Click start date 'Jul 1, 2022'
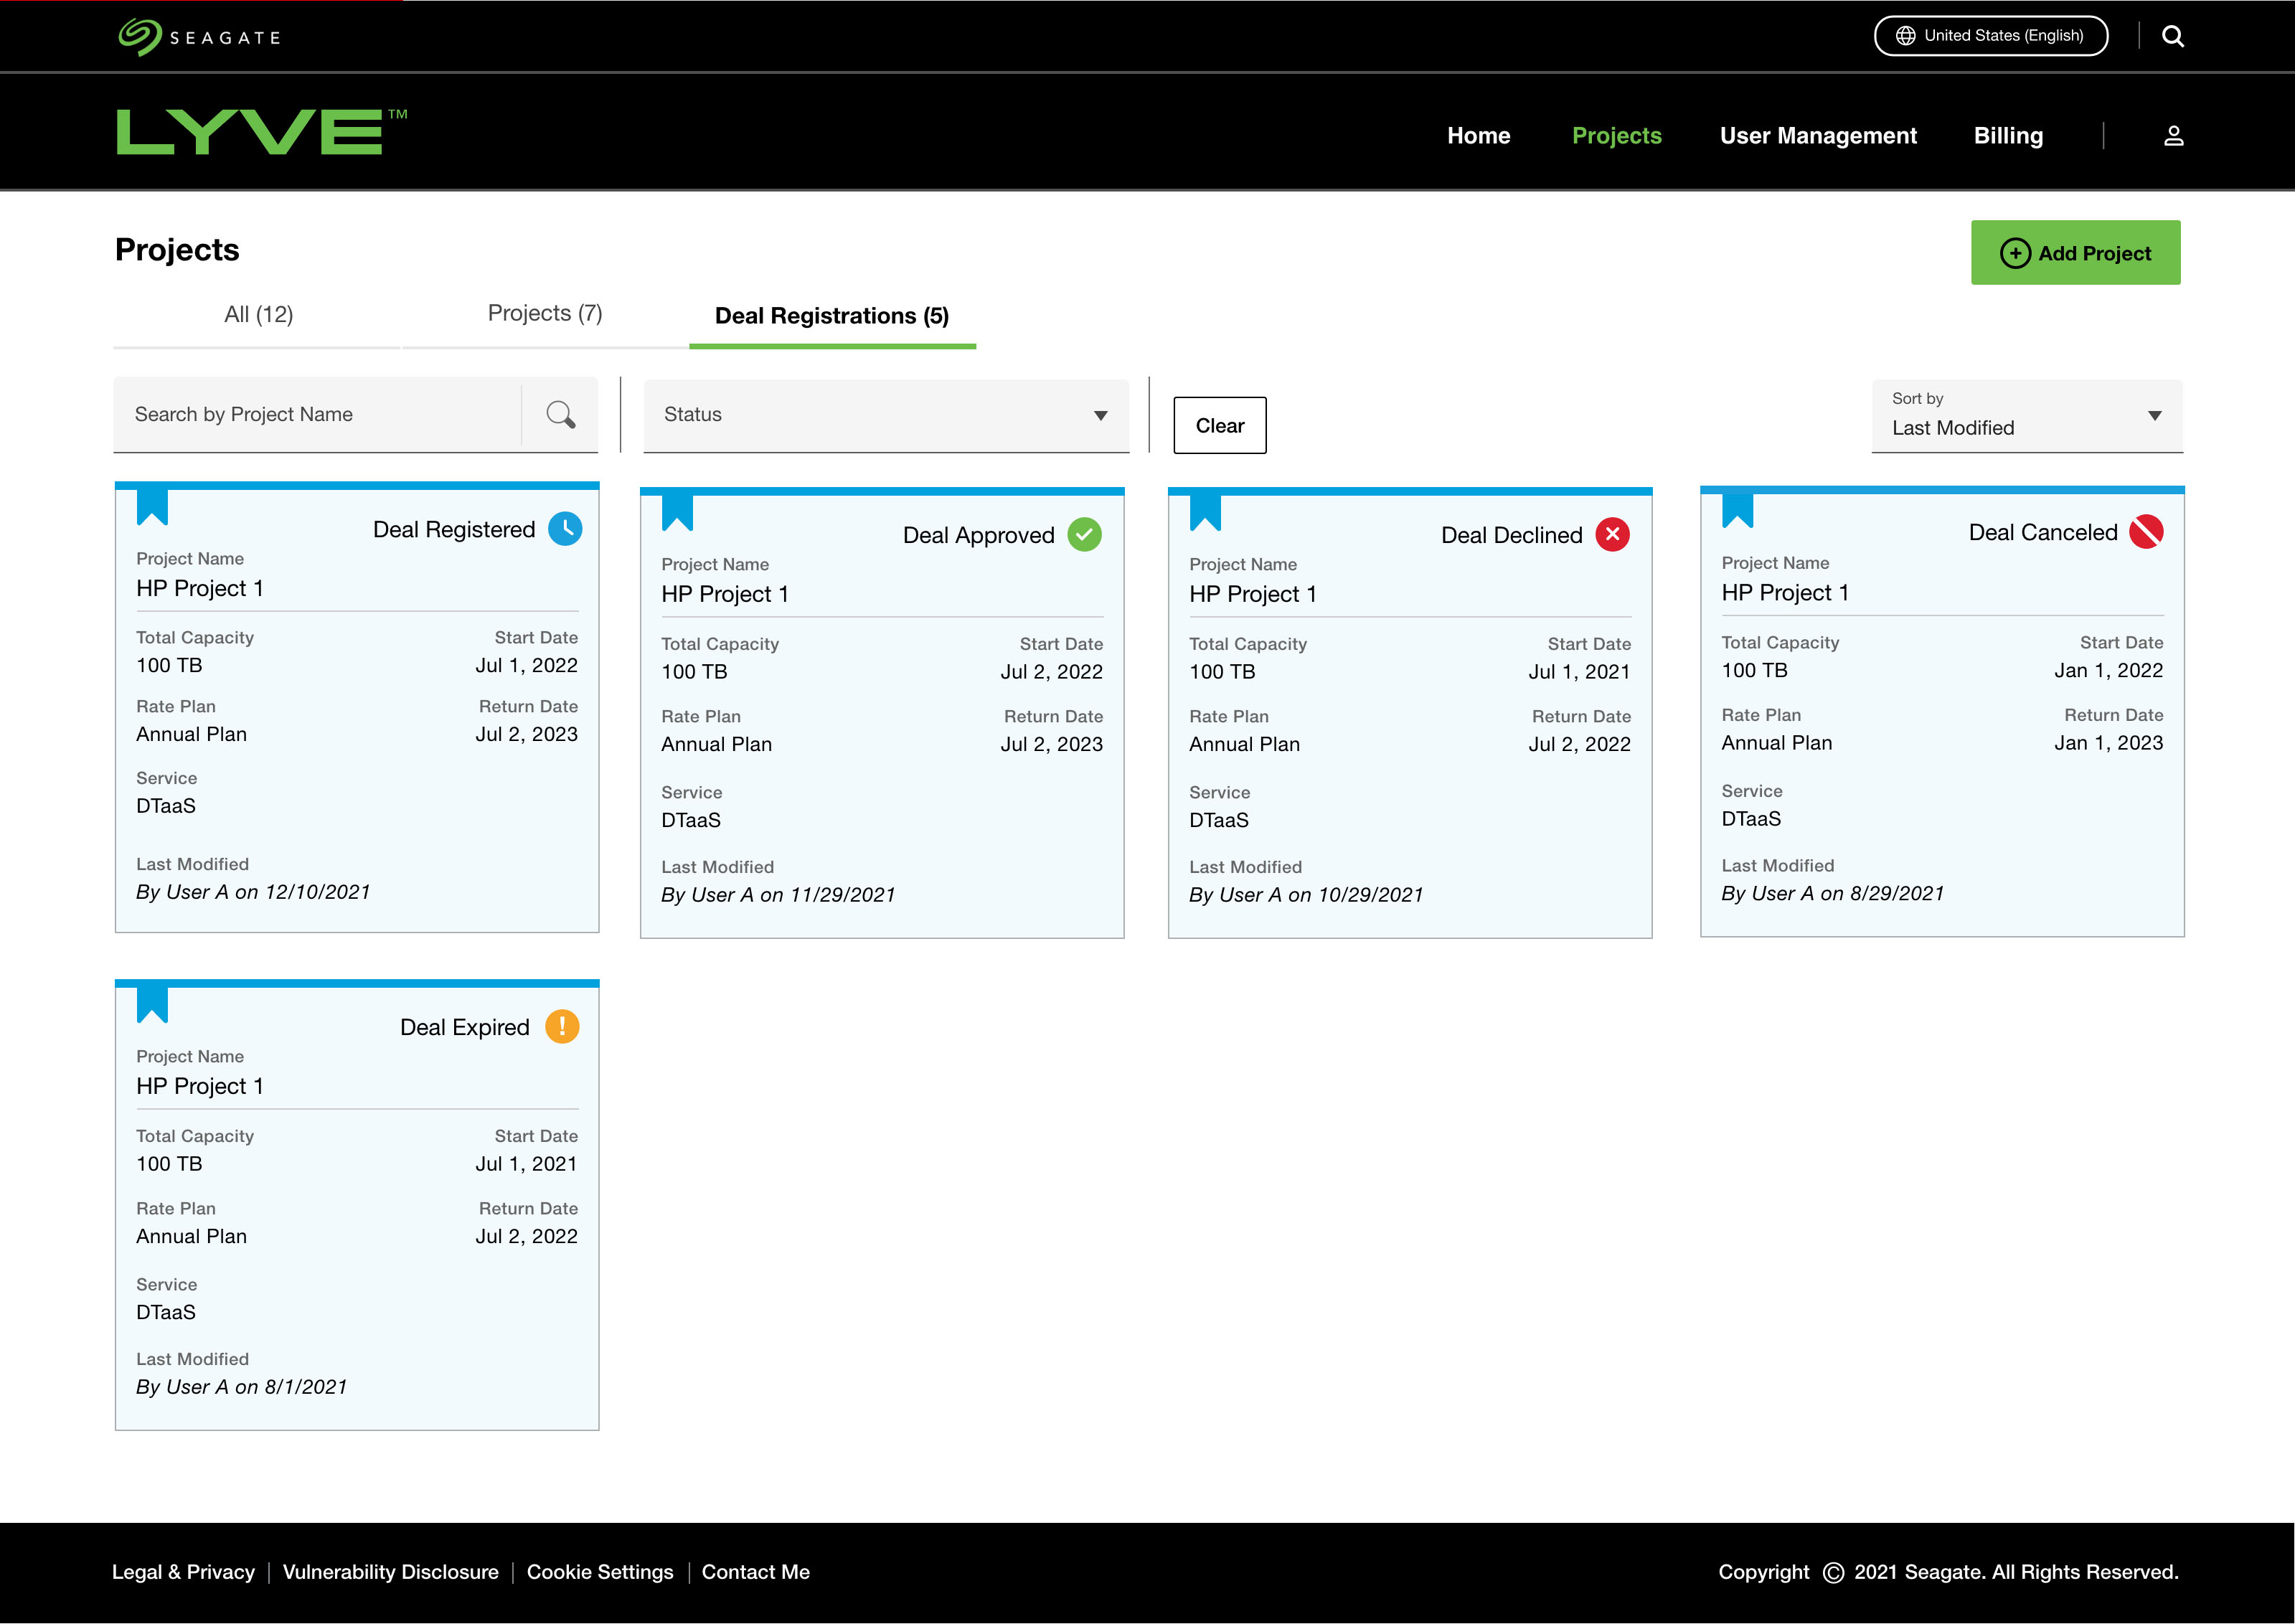This screenshot has height=1624, width=2295. click(x=526, y=666)
